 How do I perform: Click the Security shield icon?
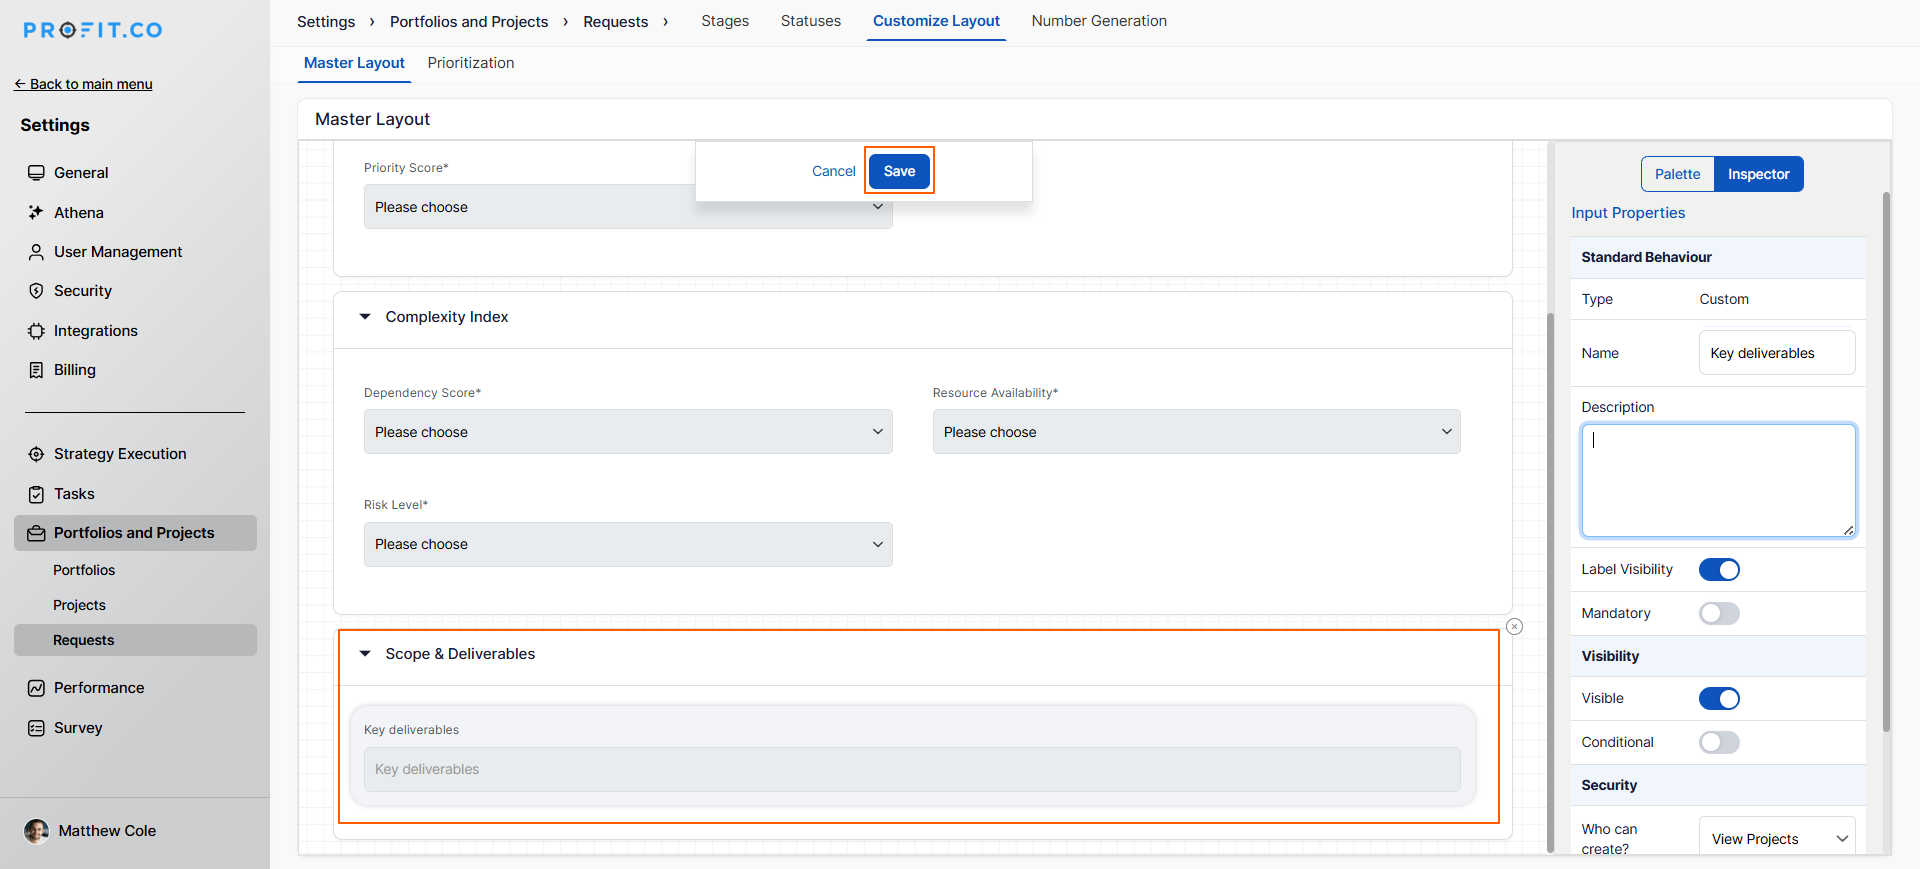click(36, 291)
